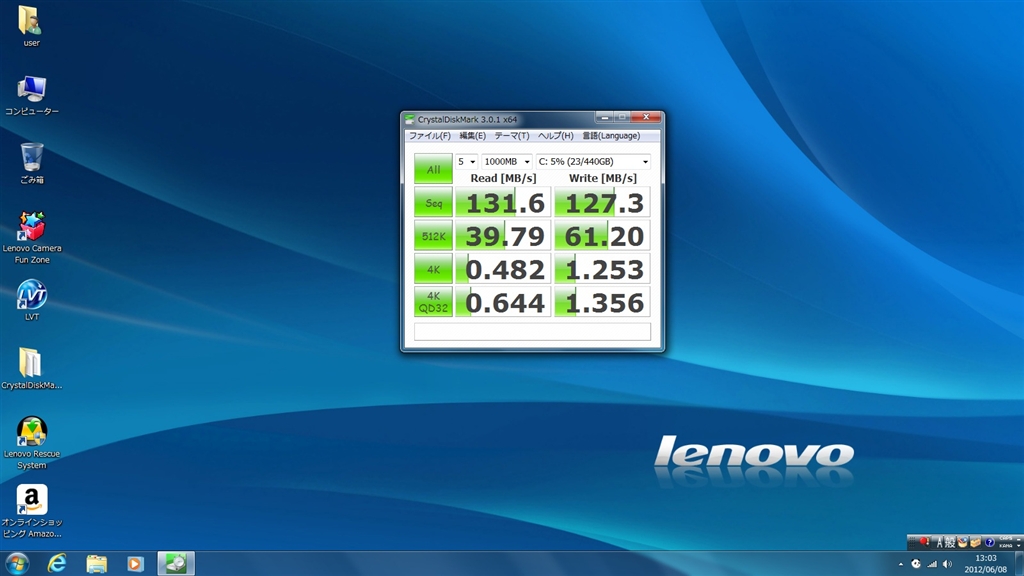This screenshot has height=576, width=1024.
Task: Launch the LVT desktop shortcut
Action: point(31,300)
